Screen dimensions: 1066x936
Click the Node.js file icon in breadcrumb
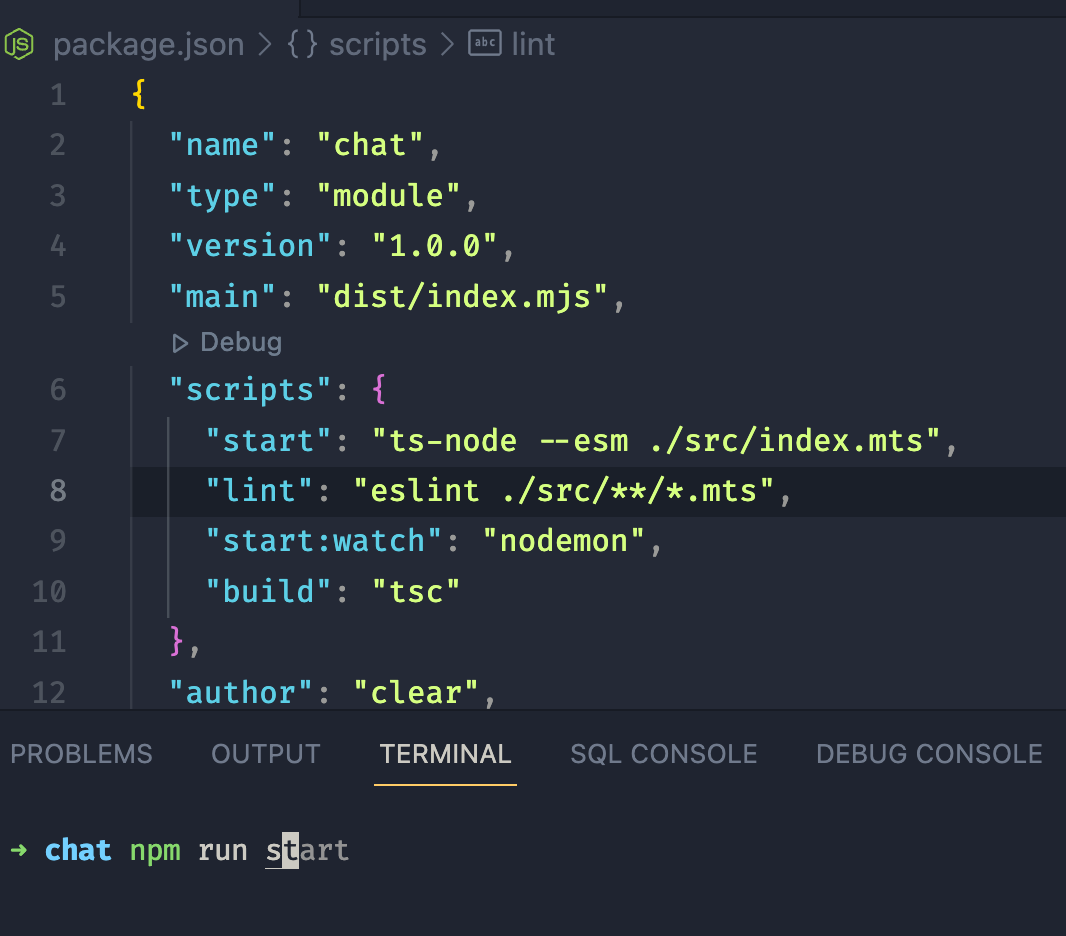(19, 43)
